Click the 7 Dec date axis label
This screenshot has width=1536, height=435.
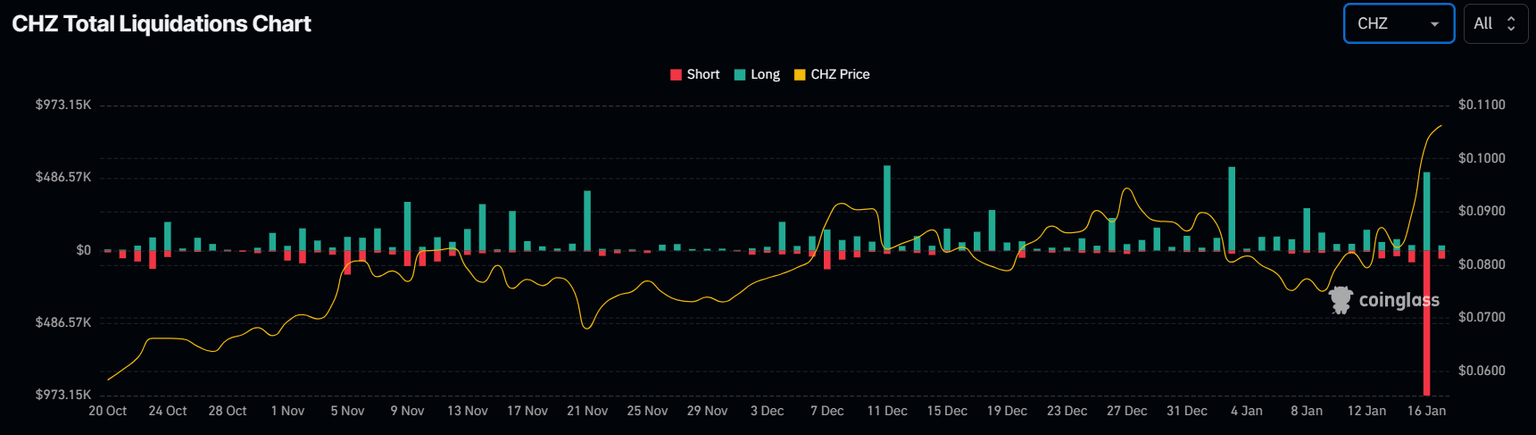point(827,411)
